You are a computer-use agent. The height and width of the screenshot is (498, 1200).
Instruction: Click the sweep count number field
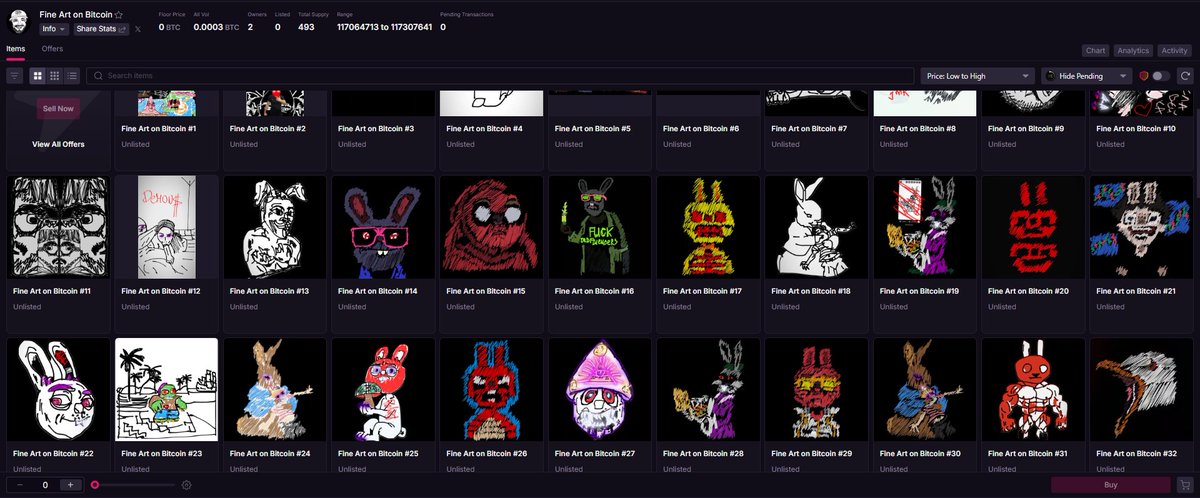pyautogui.click(x=44, y=485)
